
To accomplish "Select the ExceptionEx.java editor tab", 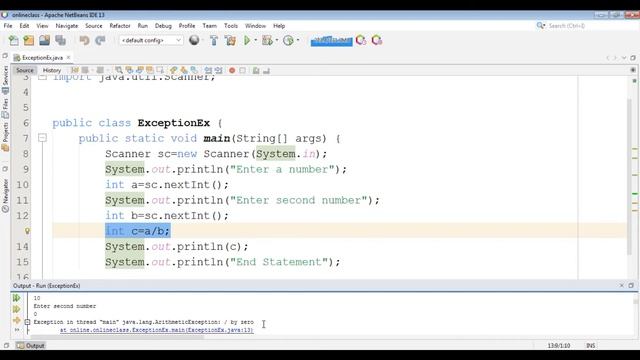I will point(42,58).
